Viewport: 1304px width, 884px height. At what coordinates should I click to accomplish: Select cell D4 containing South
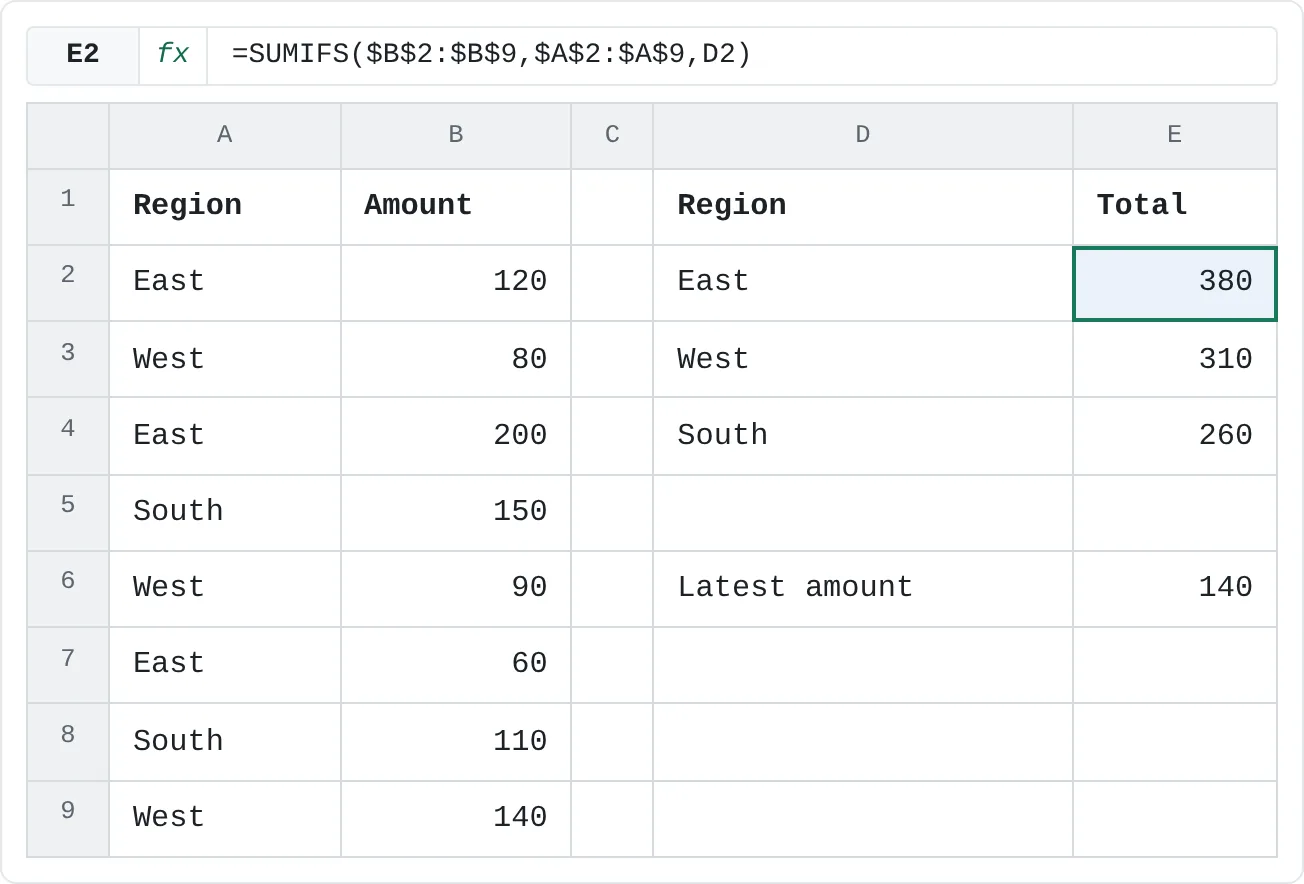pos(863,436)
